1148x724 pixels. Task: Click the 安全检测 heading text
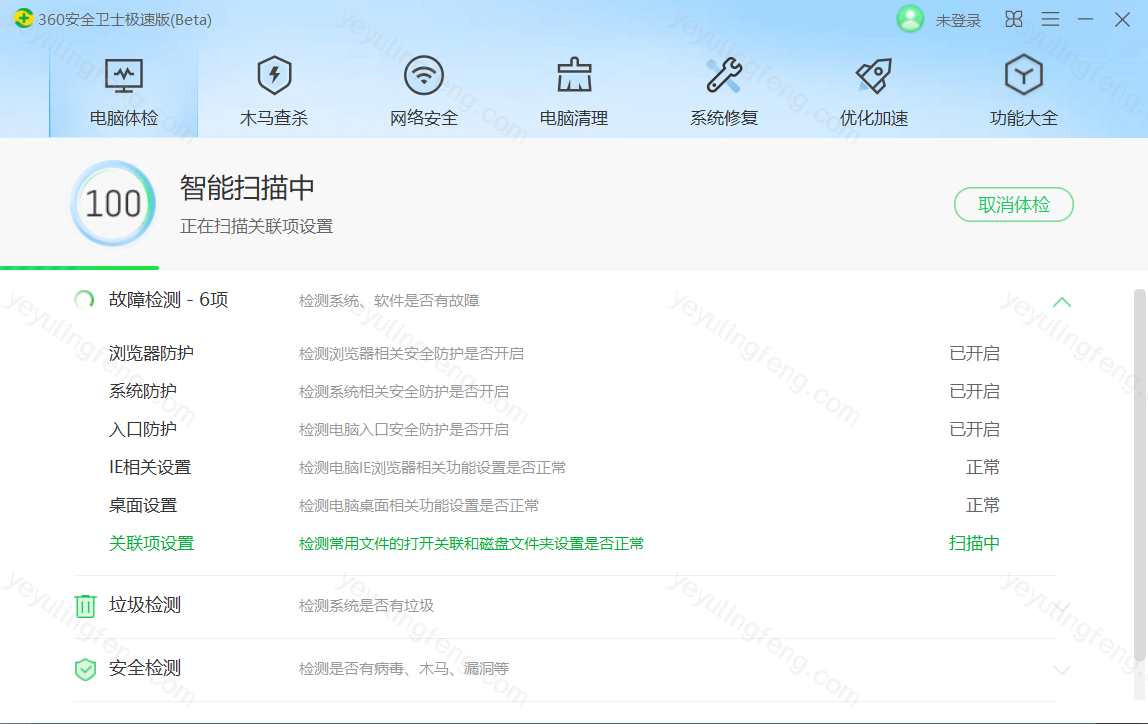coord(145,668)
